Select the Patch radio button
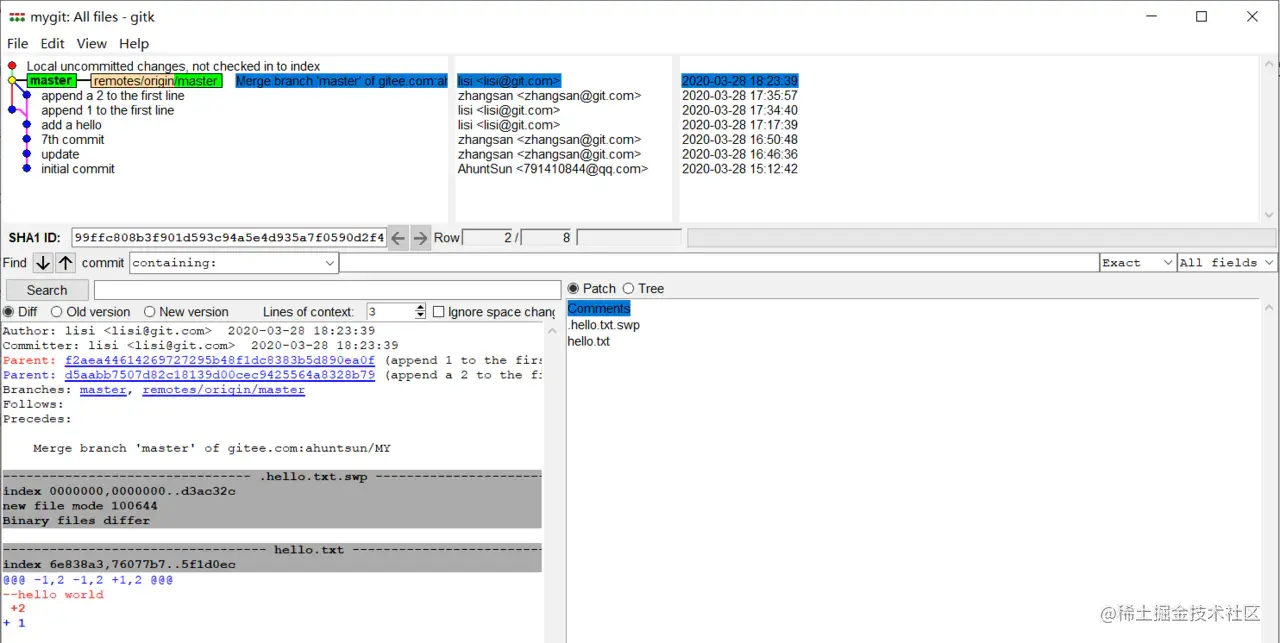 coord(573,288)
